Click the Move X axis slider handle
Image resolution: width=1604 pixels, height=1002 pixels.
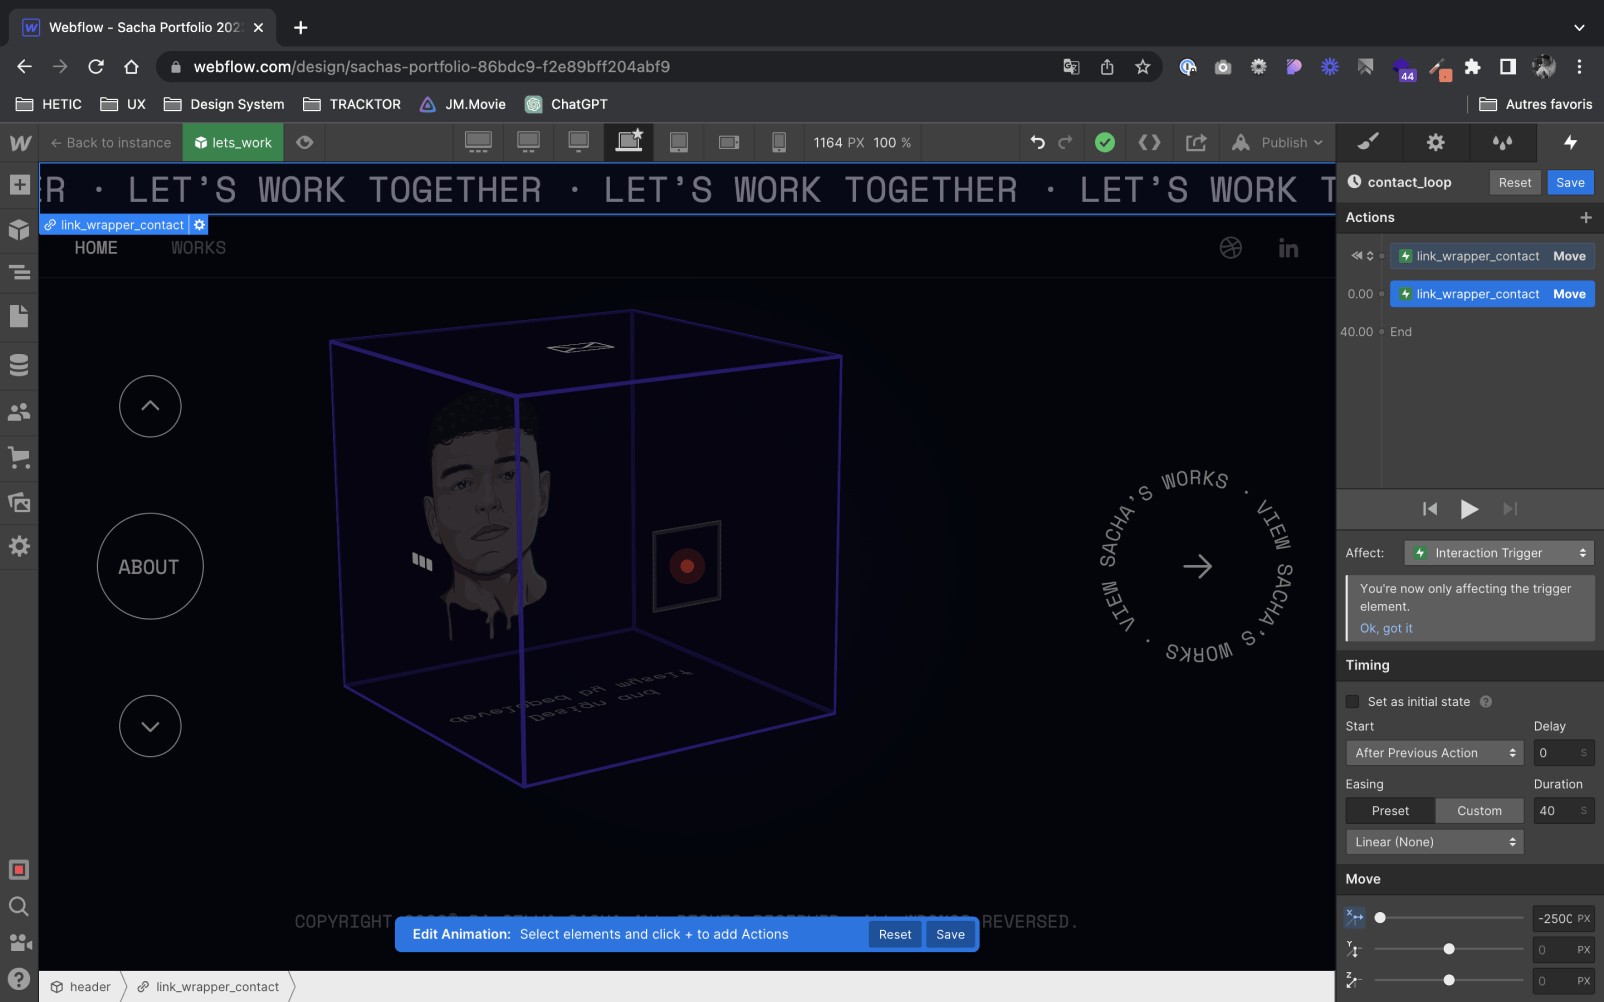[x=1380, y=918]
